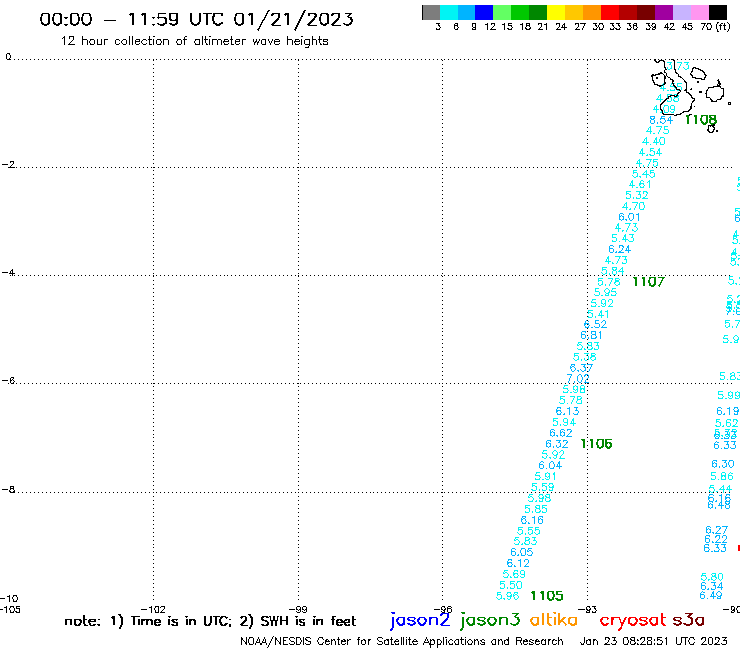Select pass number 1107

pyautogui.click(x=648, y=282)
